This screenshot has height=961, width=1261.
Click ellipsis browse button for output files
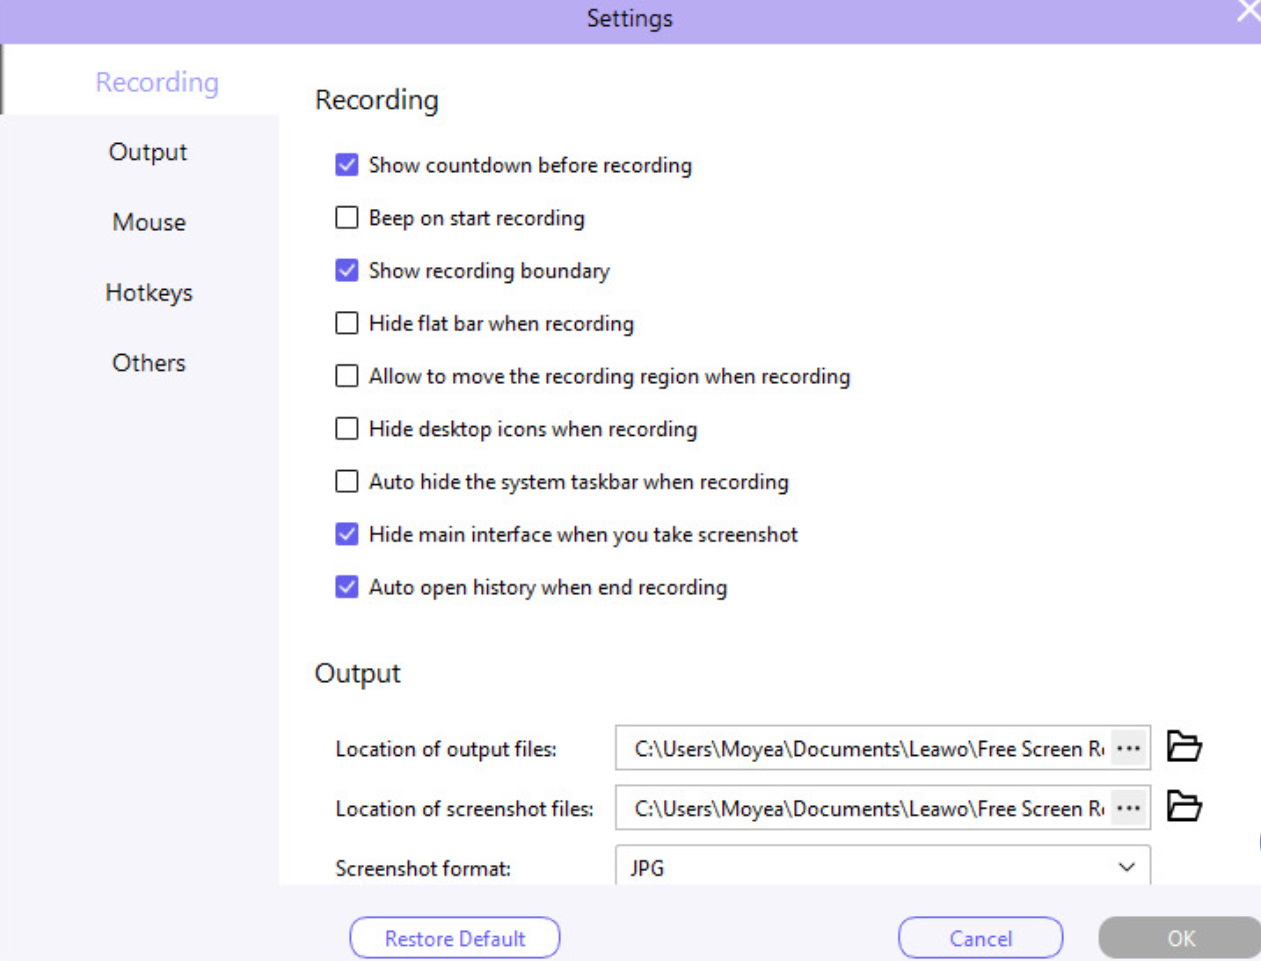coord(1128,748)
